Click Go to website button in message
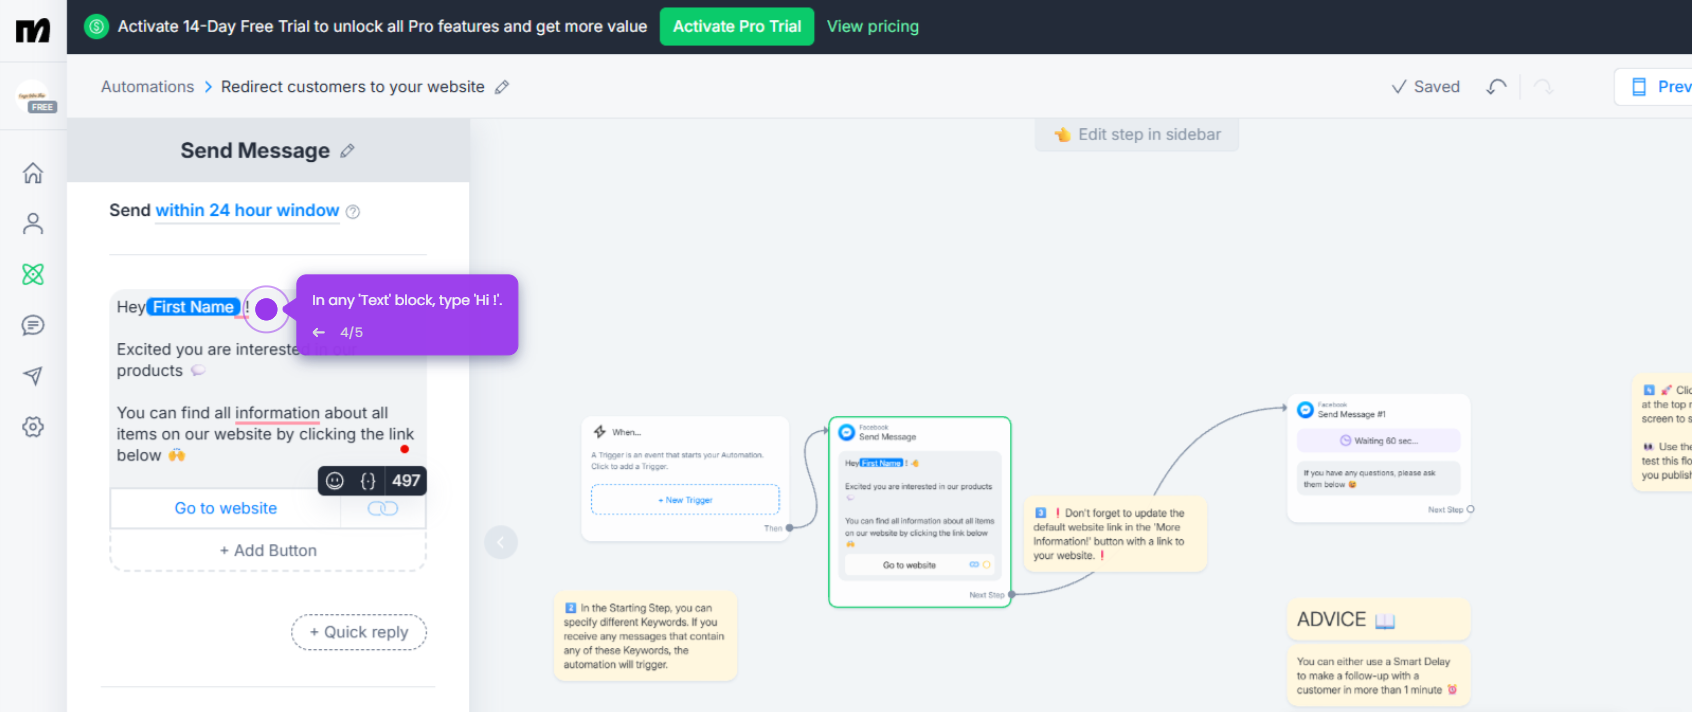Viewport: 1692px width, 712px height. pyautogui.click(x=226, y=509)
